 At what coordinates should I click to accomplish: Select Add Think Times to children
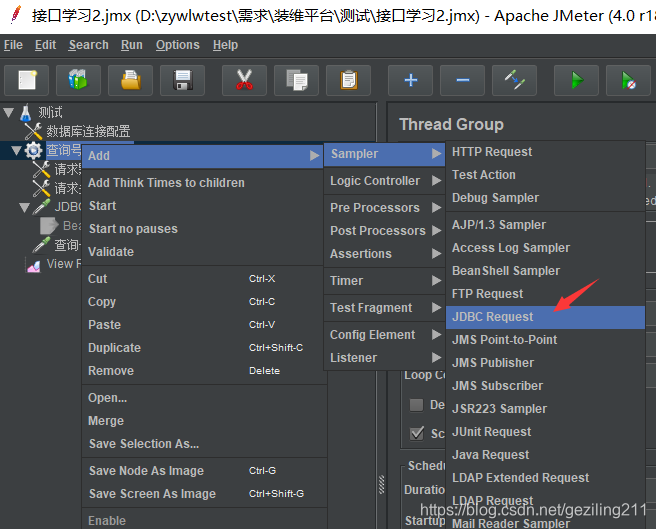[x=203, y=183]
